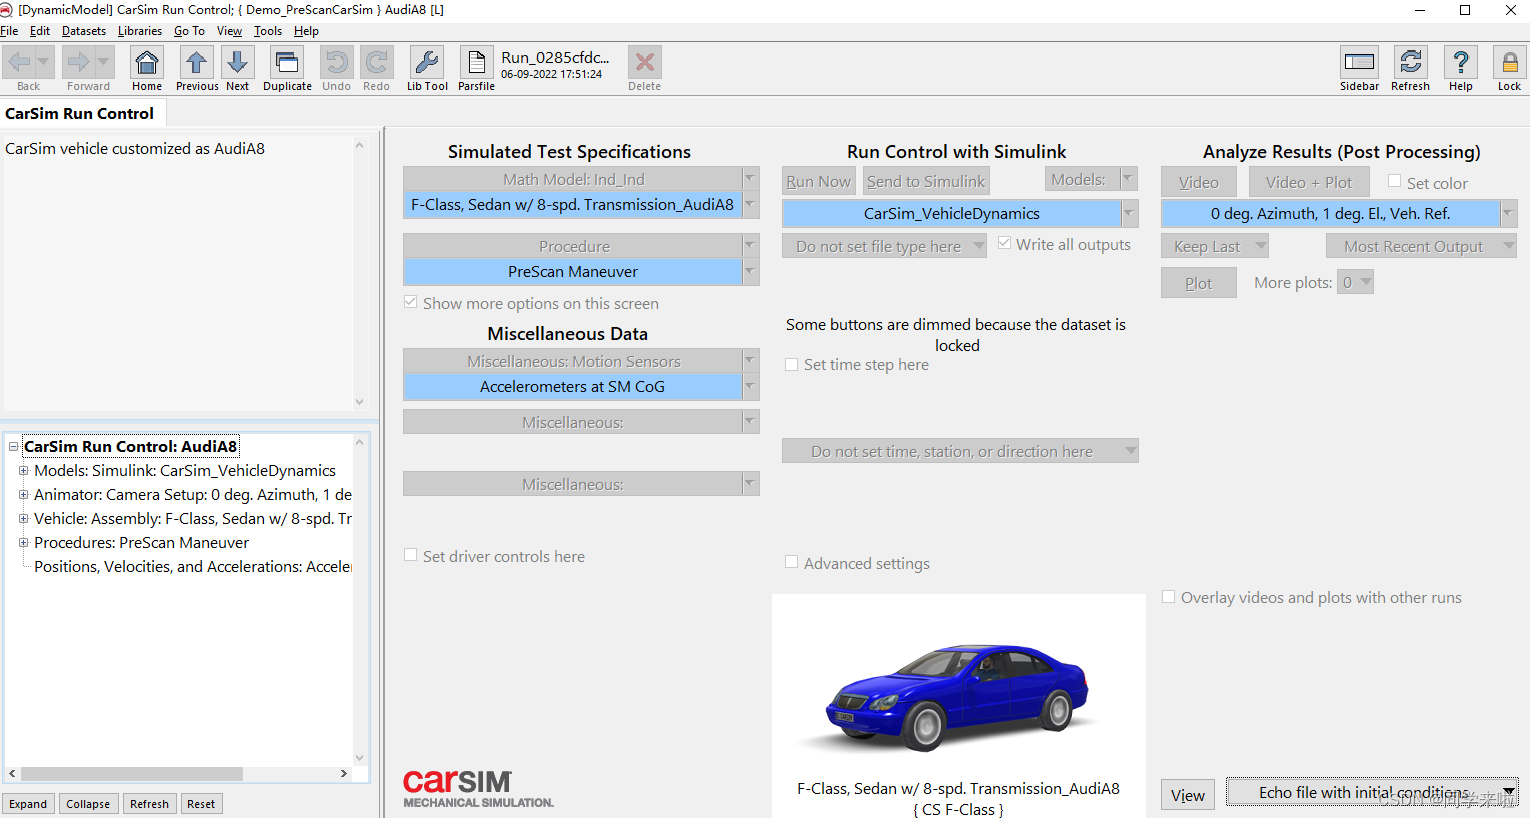Click the notes text field

click(178, 272)
